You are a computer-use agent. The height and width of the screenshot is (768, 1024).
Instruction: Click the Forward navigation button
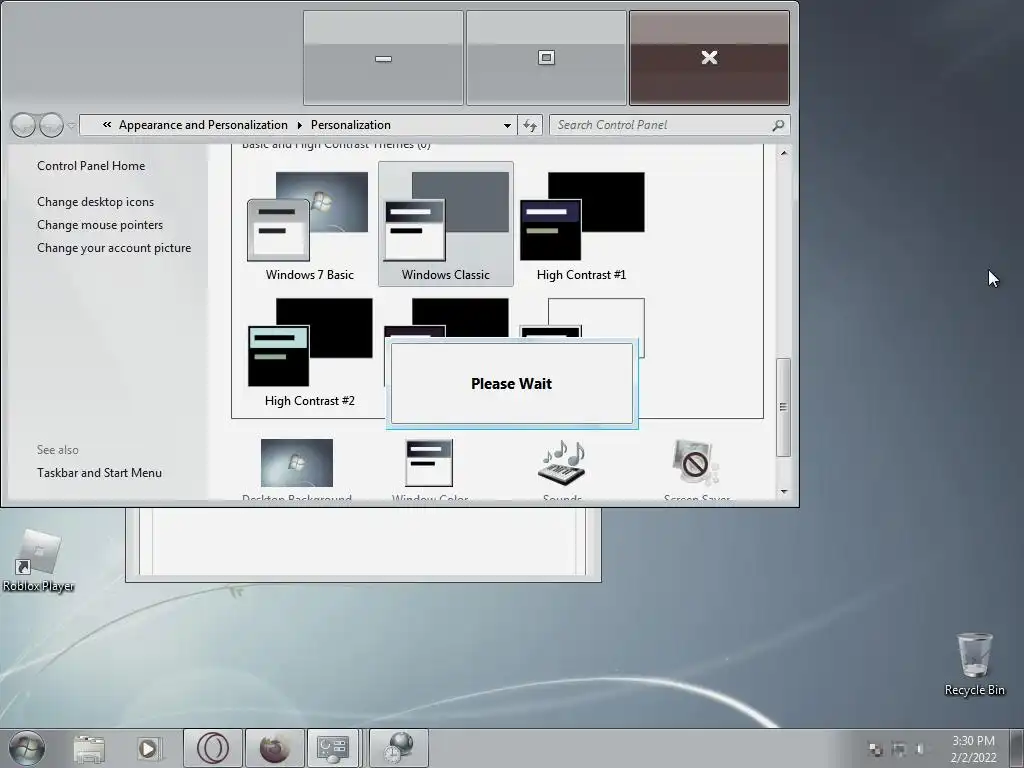tap(51, 125)
